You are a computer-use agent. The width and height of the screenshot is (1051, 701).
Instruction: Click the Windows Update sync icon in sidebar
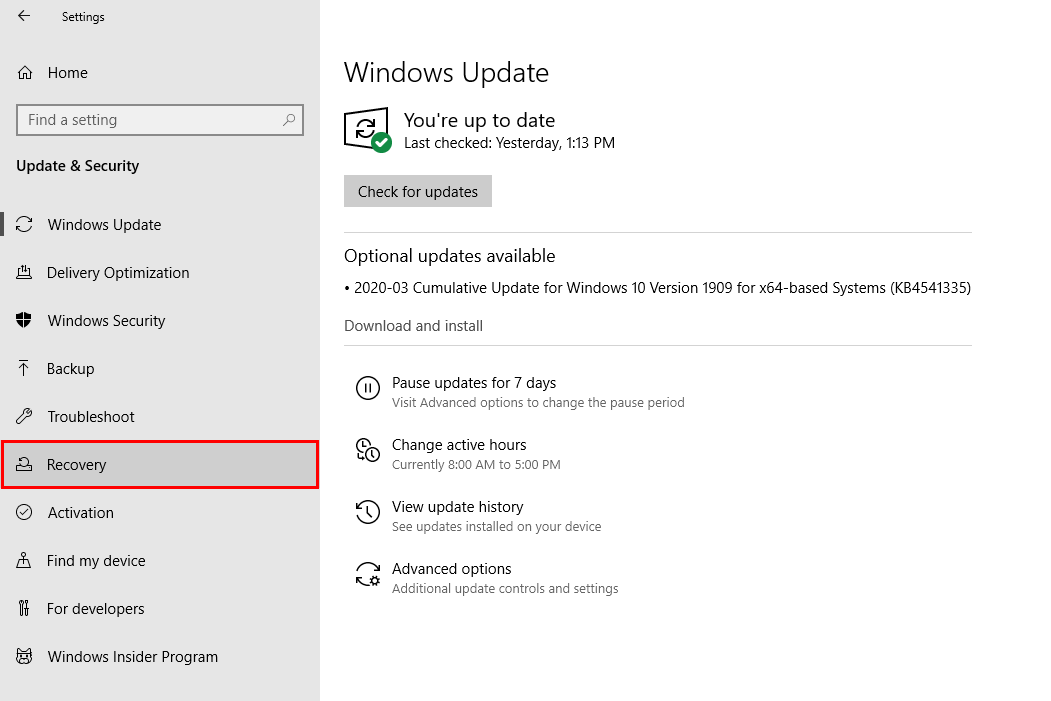tap(24, 225)
